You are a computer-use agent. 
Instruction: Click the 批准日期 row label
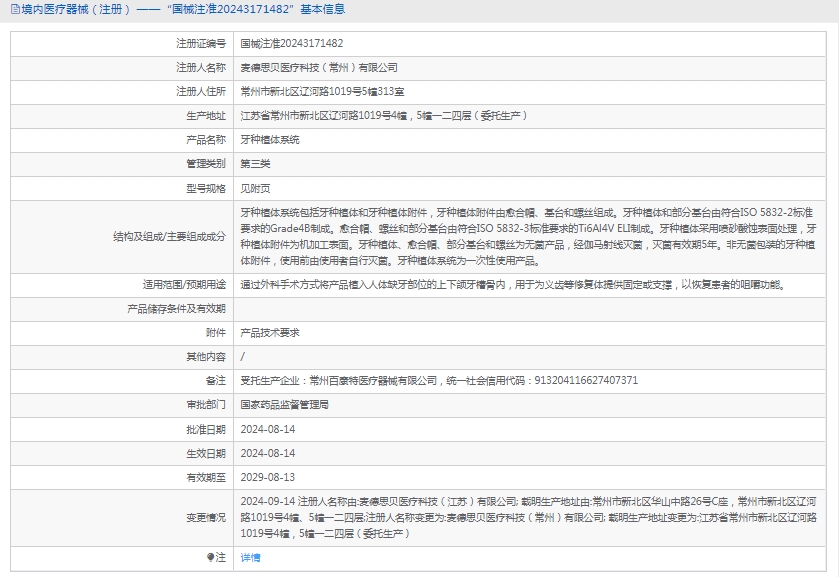(206, 428)
